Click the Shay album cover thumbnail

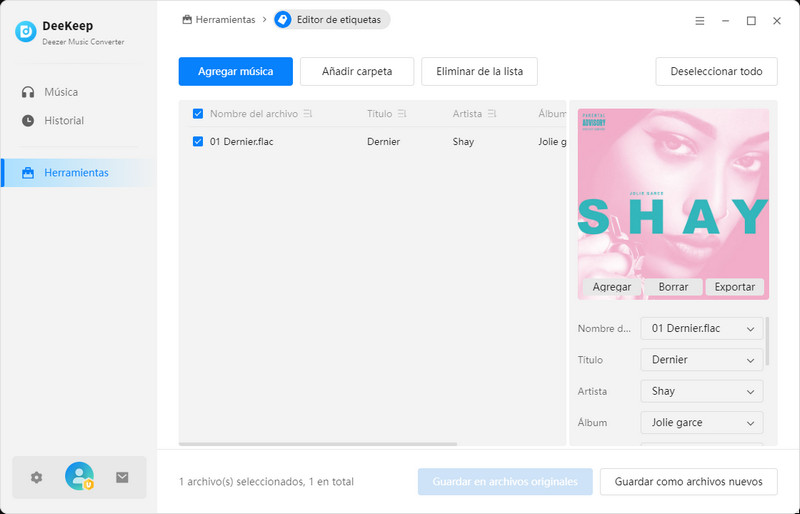(x=673, y=204)
